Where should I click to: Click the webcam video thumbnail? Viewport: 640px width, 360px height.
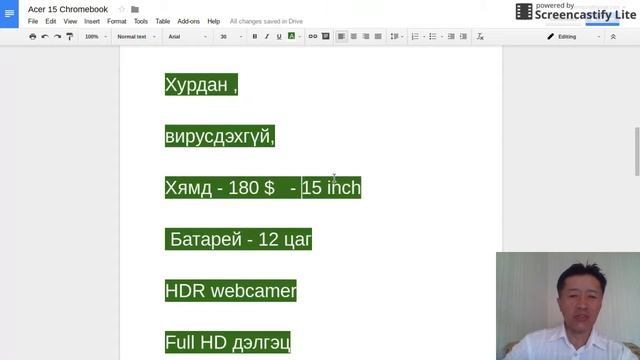[x=568, y=306]
